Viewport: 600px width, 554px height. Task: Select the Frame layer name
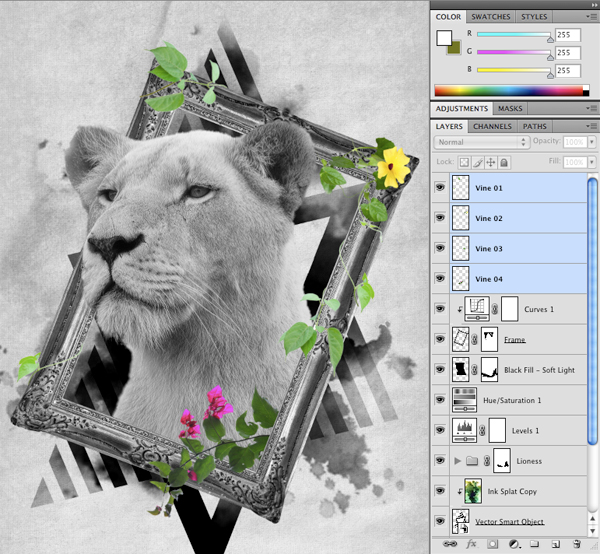click(x=514, y=340)
